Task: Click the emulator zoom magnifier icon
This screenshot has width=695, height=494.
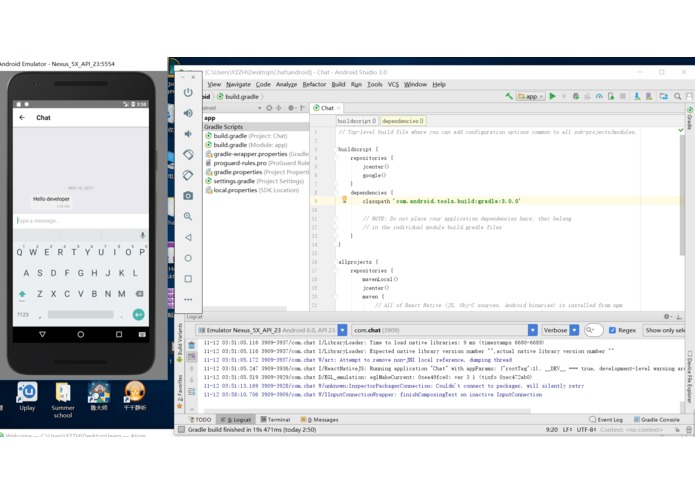Action: tap(188, 216)
